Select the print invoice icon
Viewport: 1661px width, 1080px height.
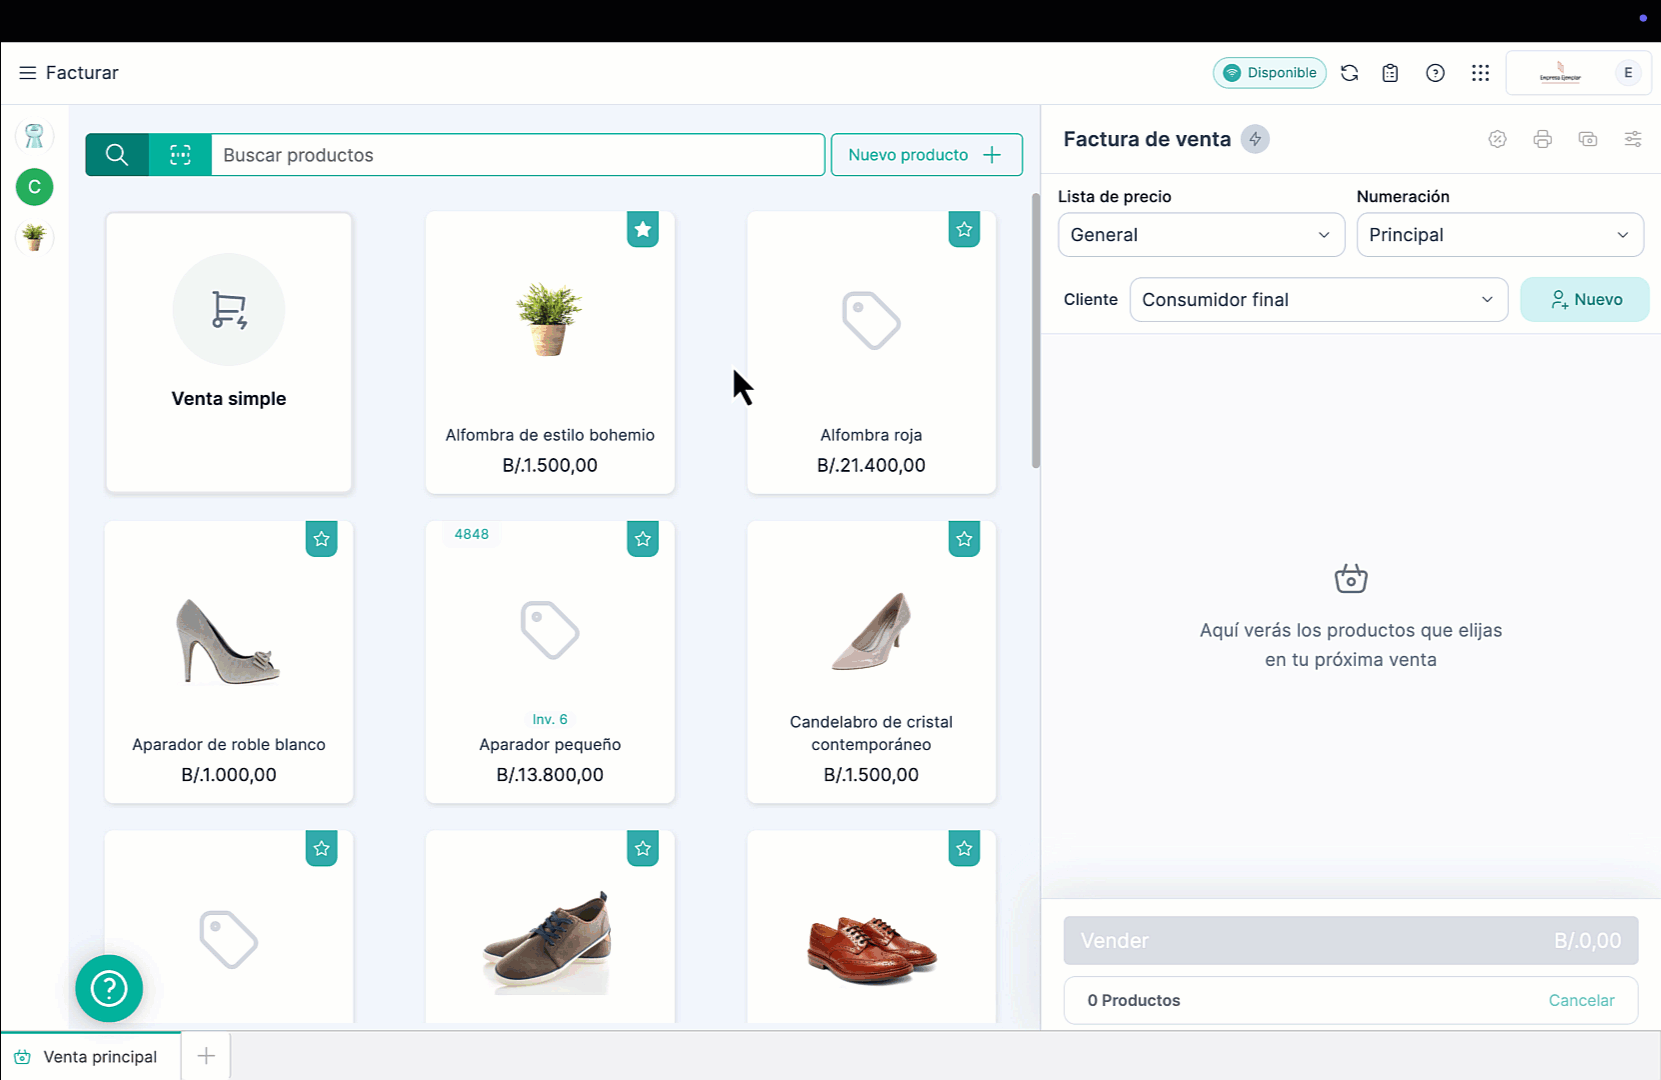click(1542, 139)
